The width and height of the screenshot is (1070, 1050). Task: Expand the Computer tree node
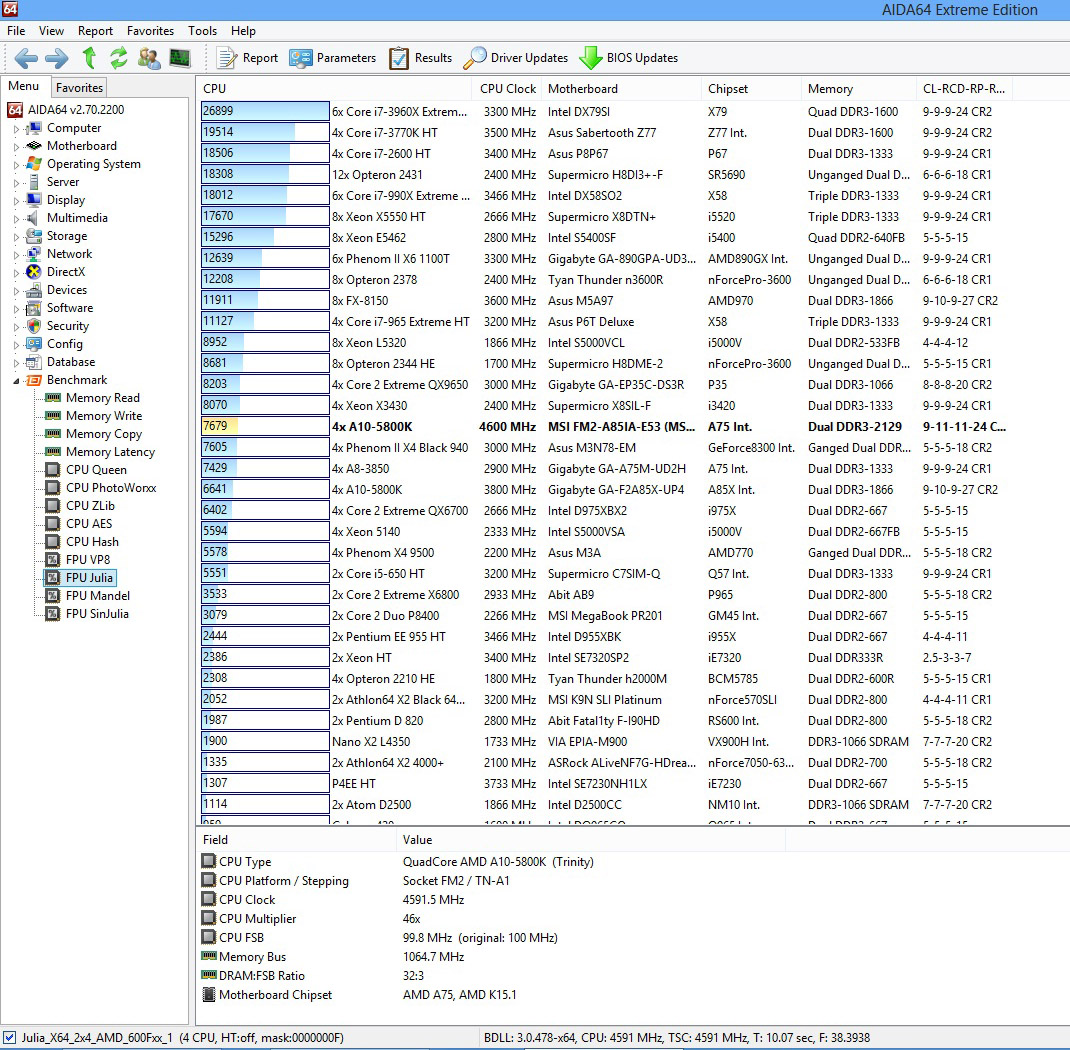16,128
